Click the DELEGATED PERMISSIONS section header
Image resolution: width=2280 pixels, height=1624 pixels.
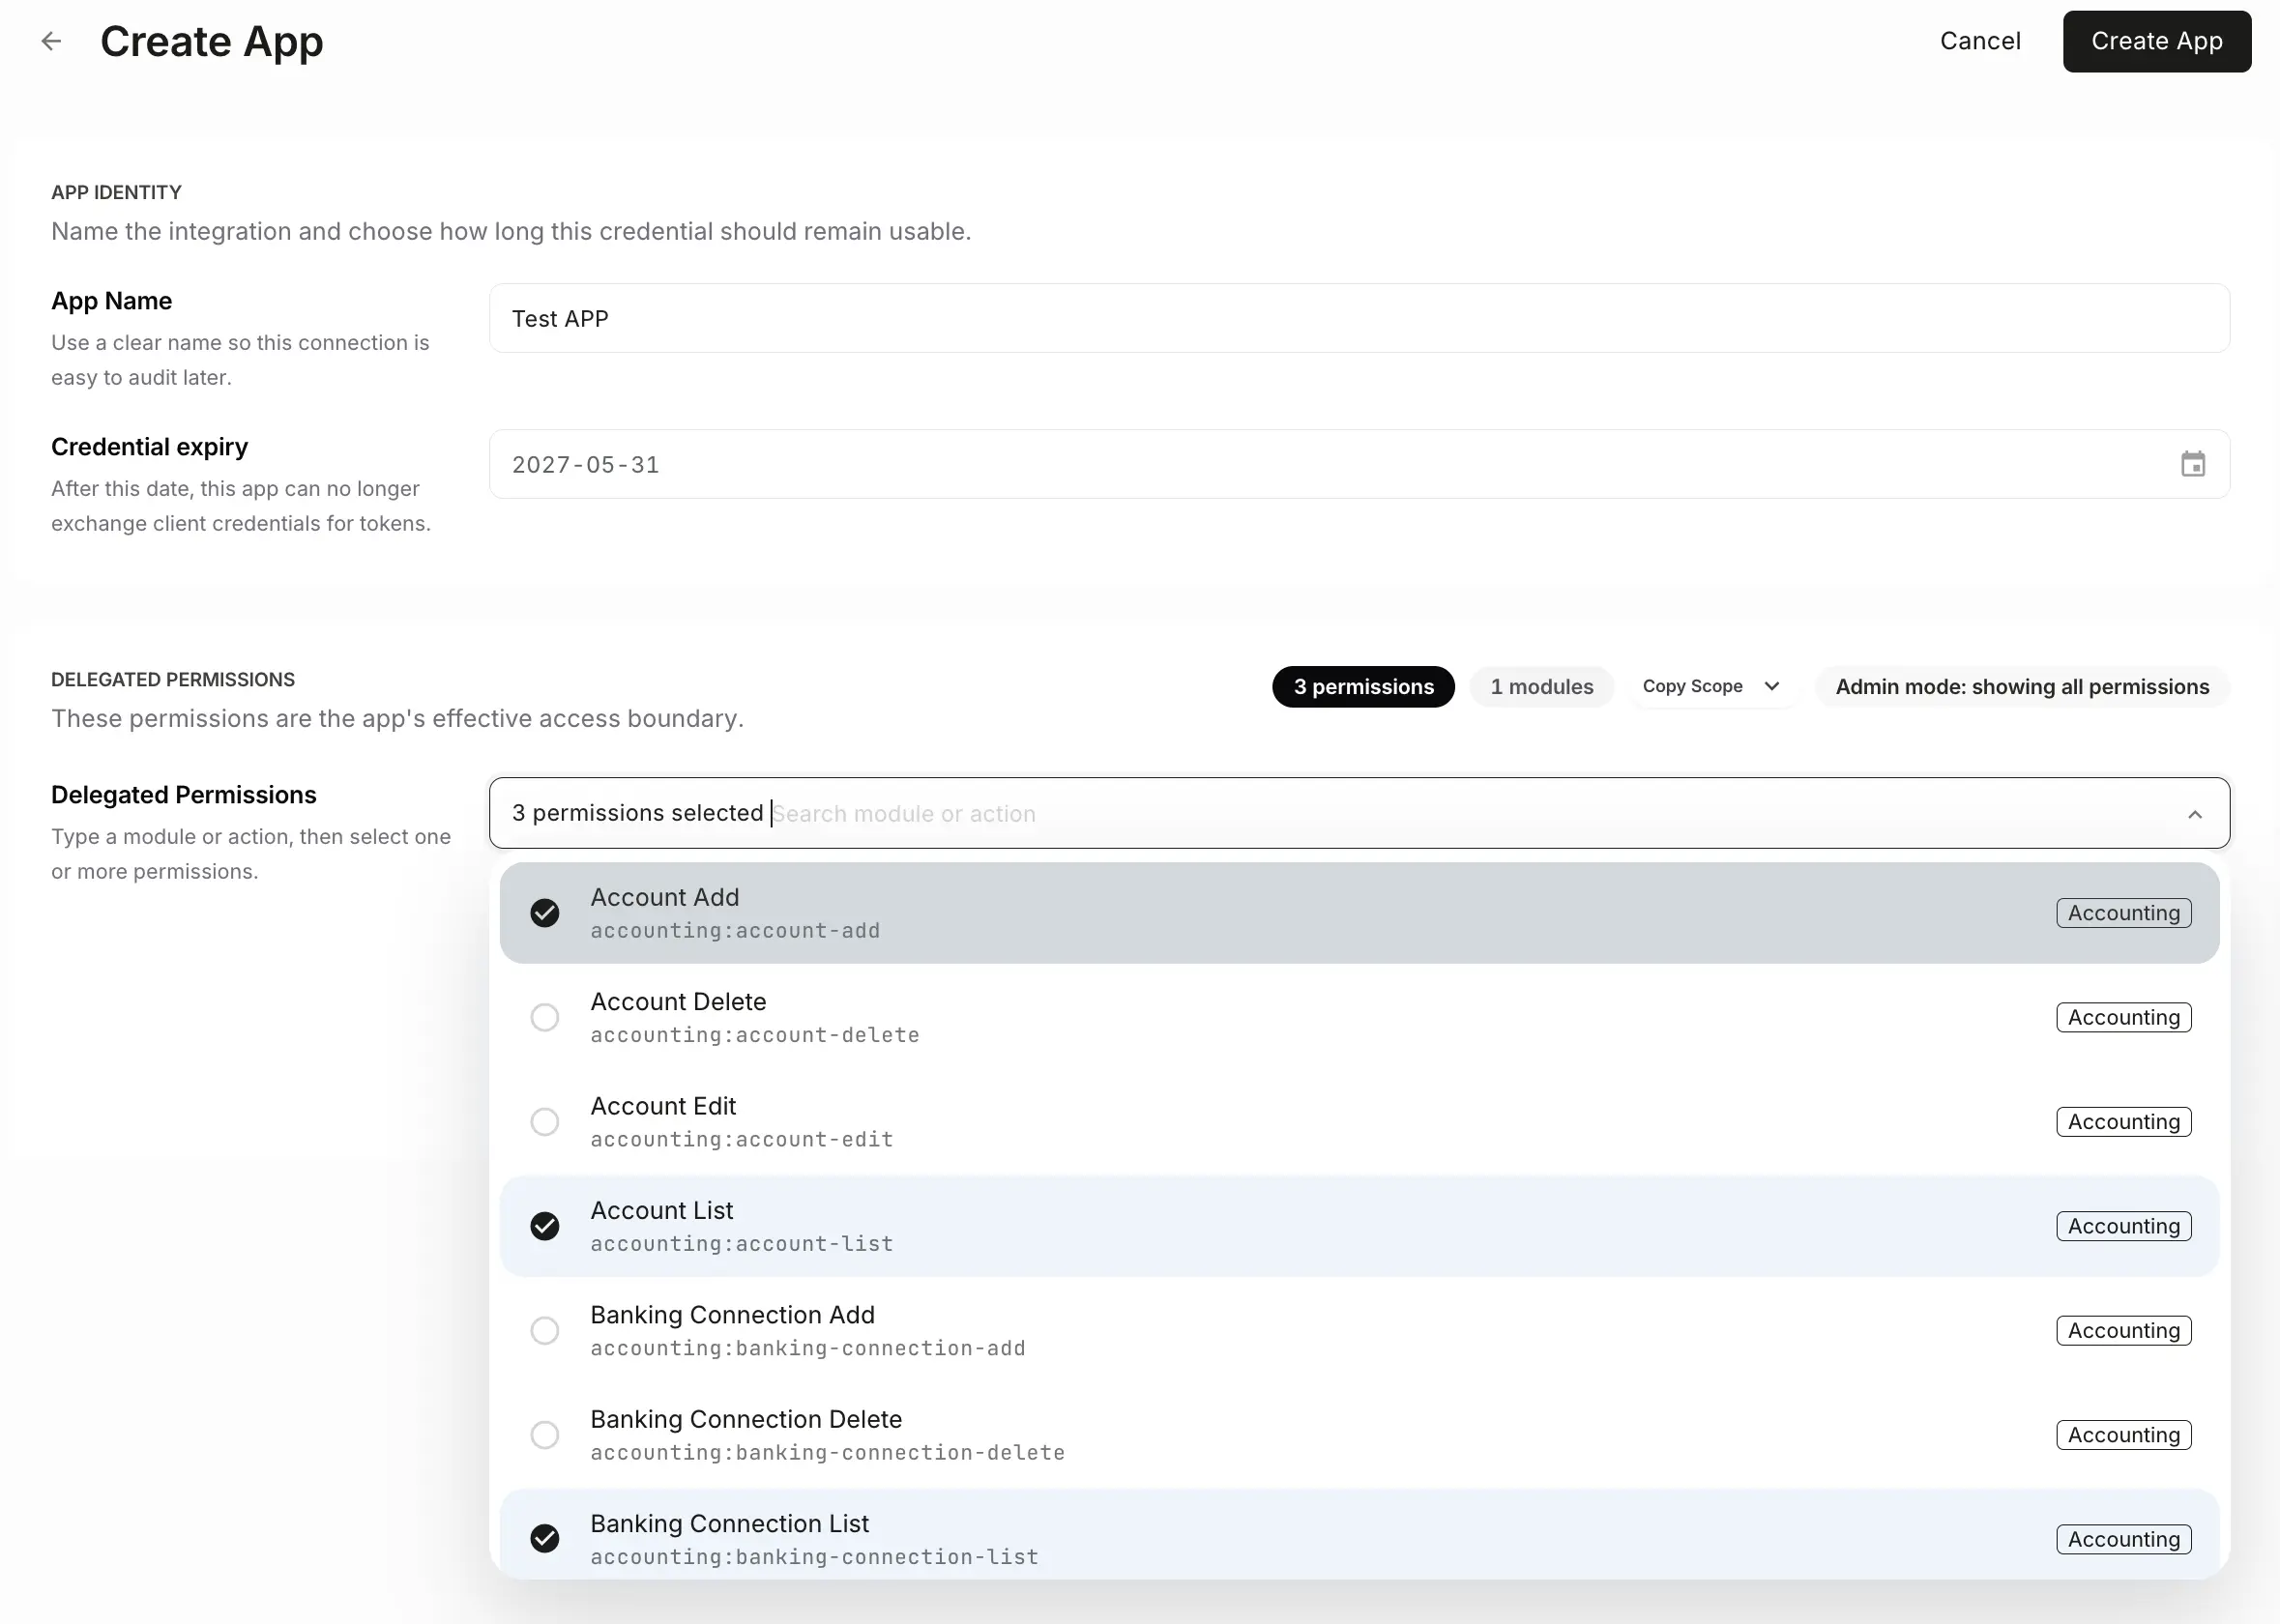173,680
